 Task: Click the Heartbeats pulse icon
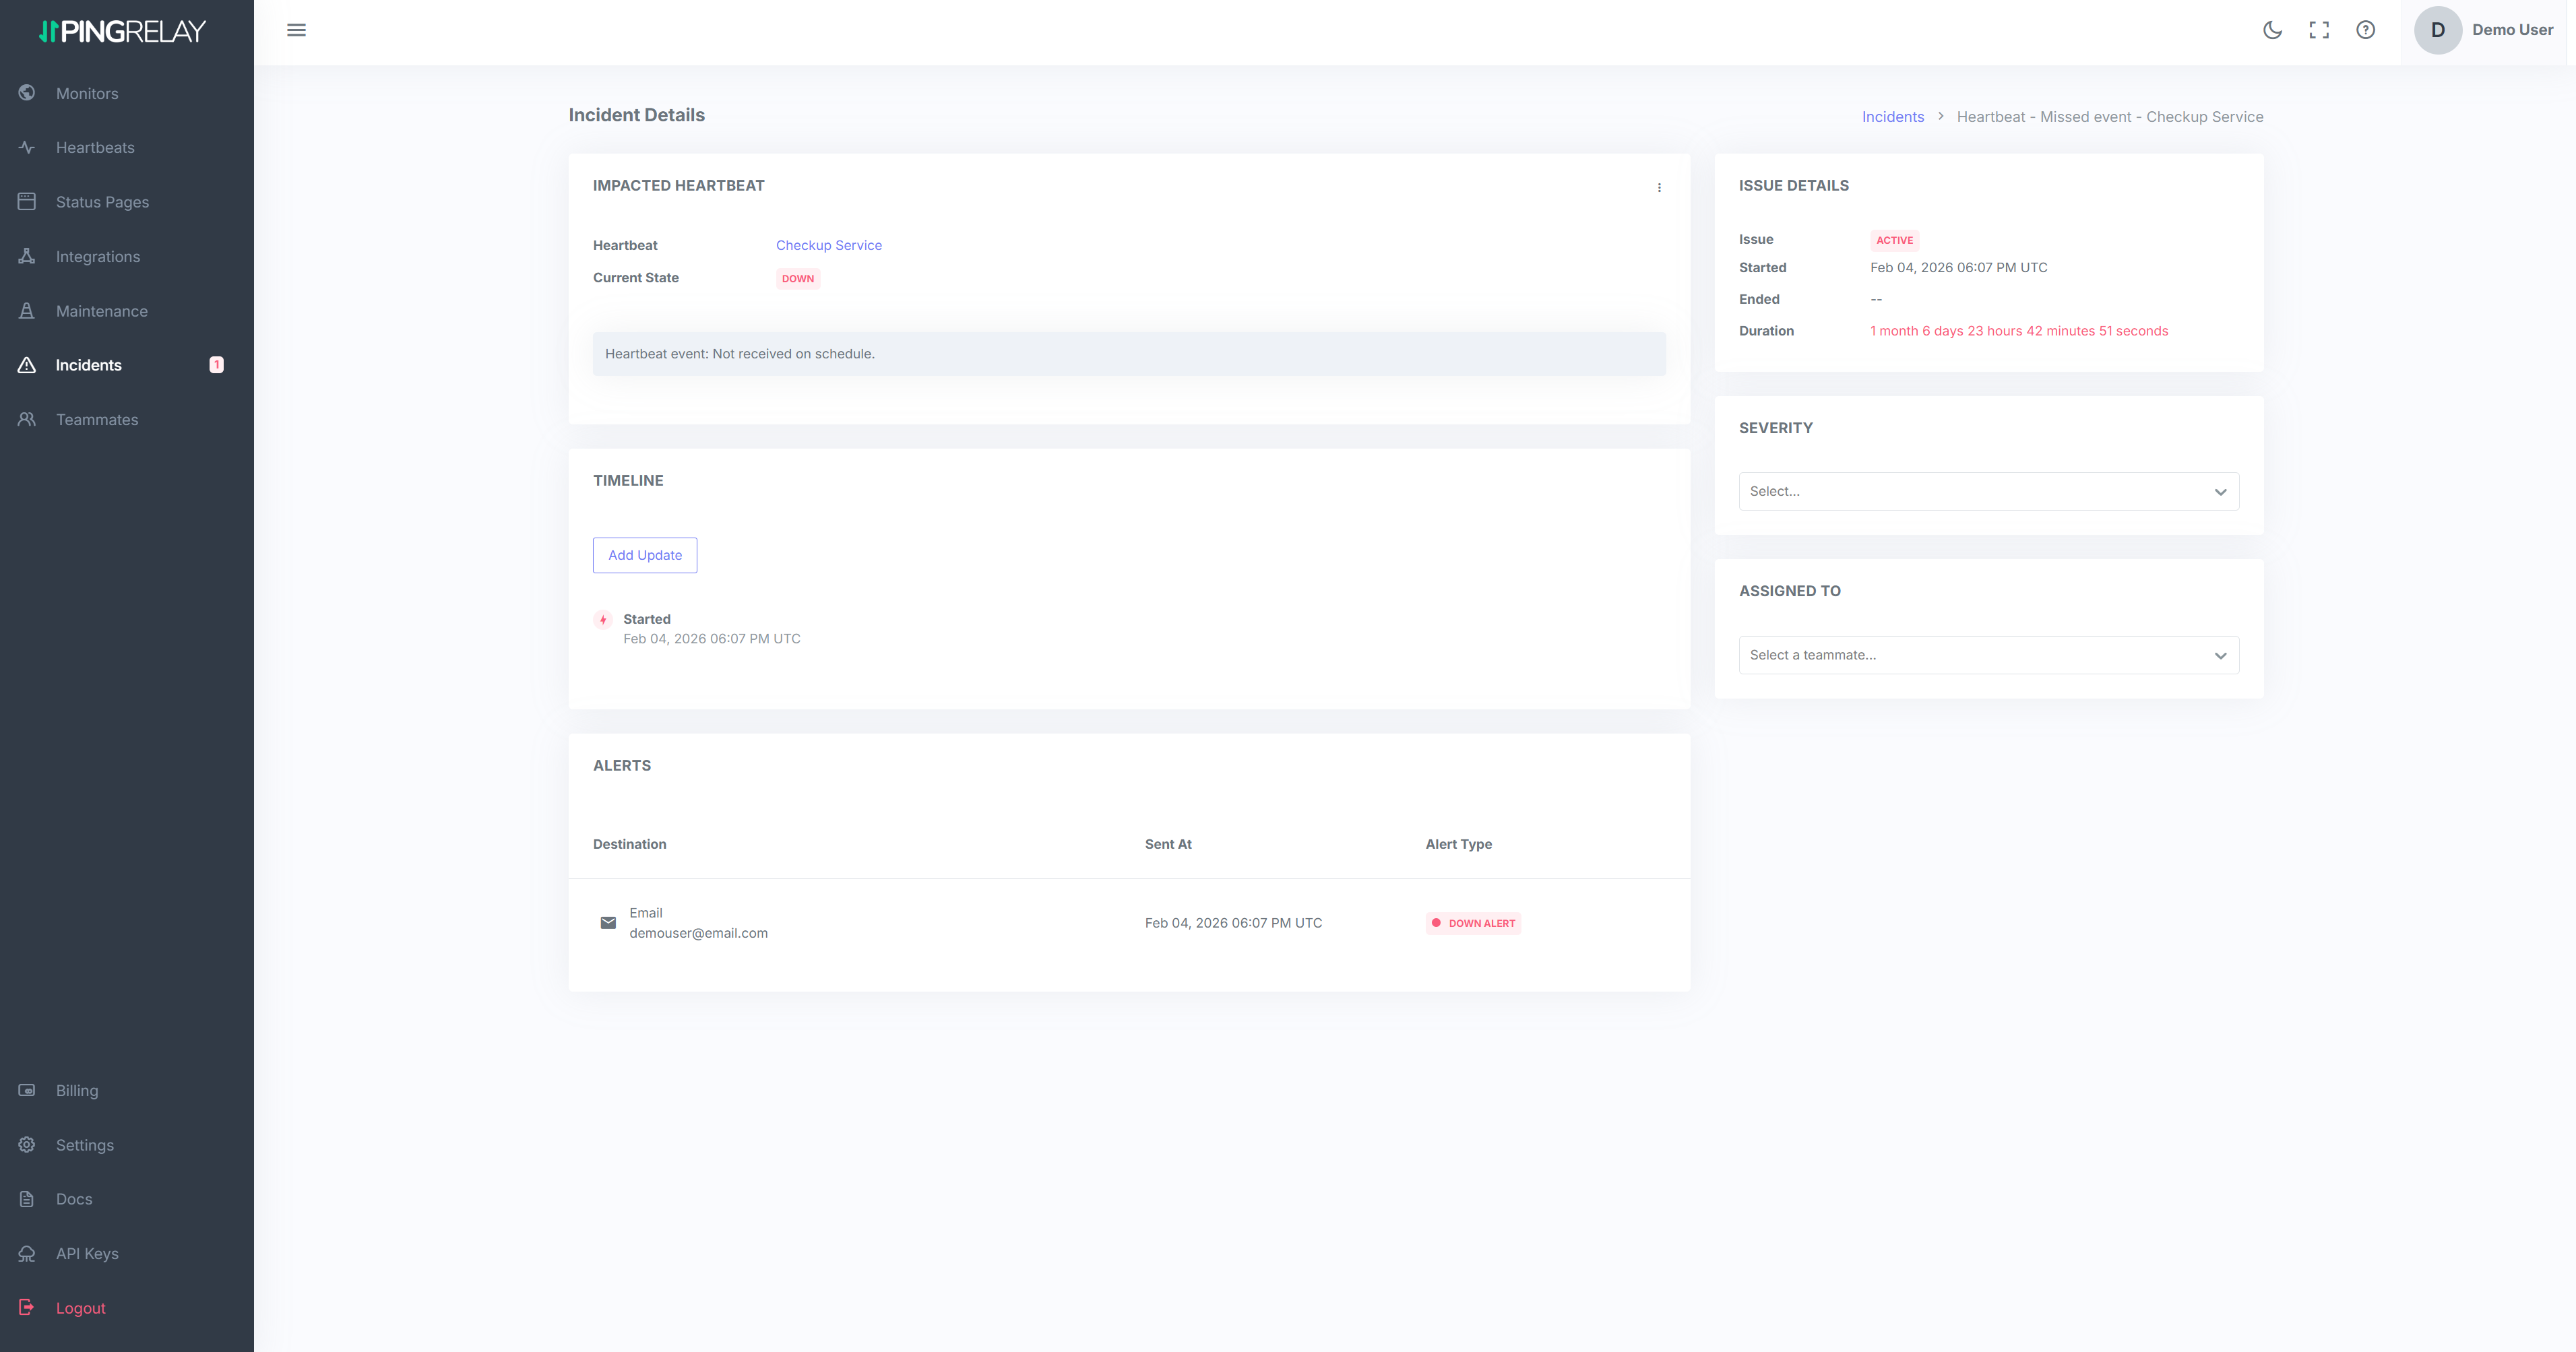[27, 147]
